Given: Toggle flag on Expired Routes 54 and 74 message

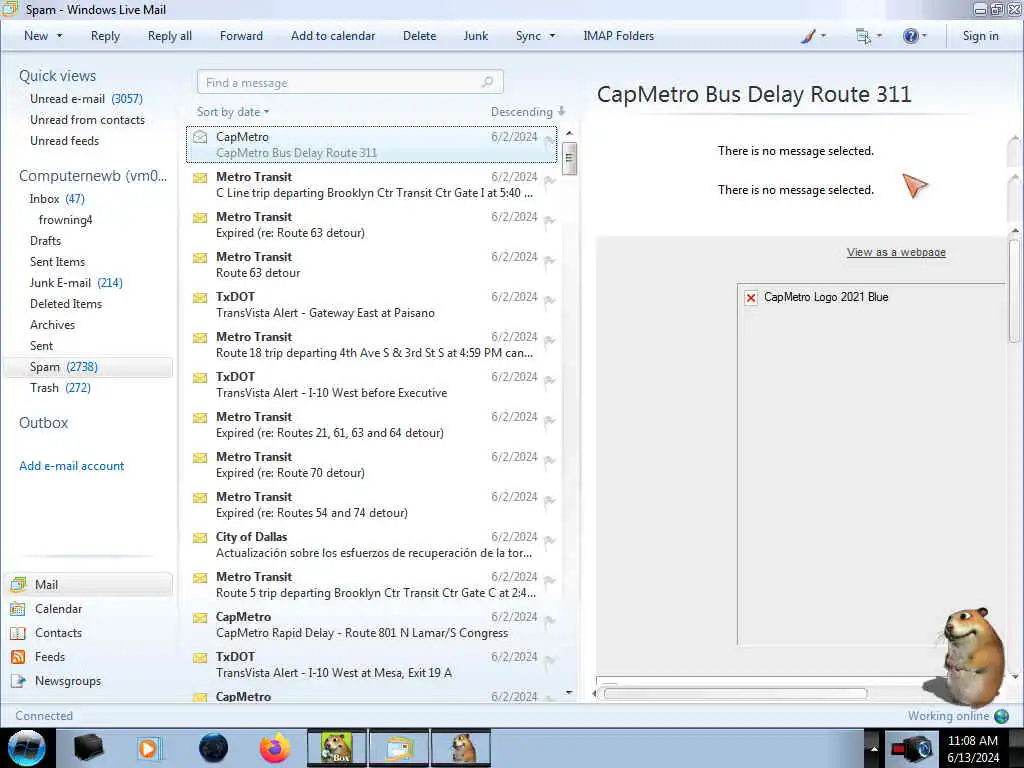Looking at the screenshot, I should click(x=549, y=501).
